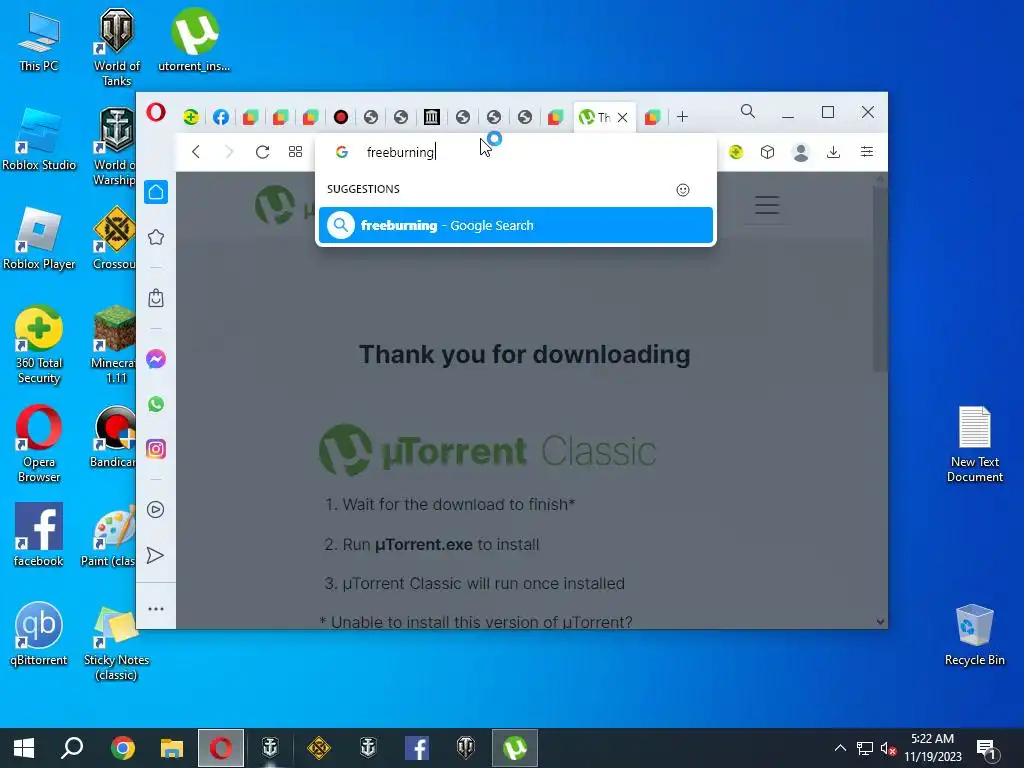
Task: Select the Roblox Studio desktop shortcut
Action: [x=39, y=139]
